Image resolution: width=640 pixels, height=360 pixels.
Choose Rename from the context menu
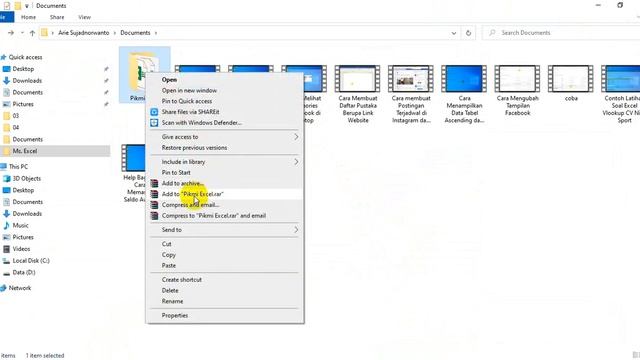coord(172,301)
